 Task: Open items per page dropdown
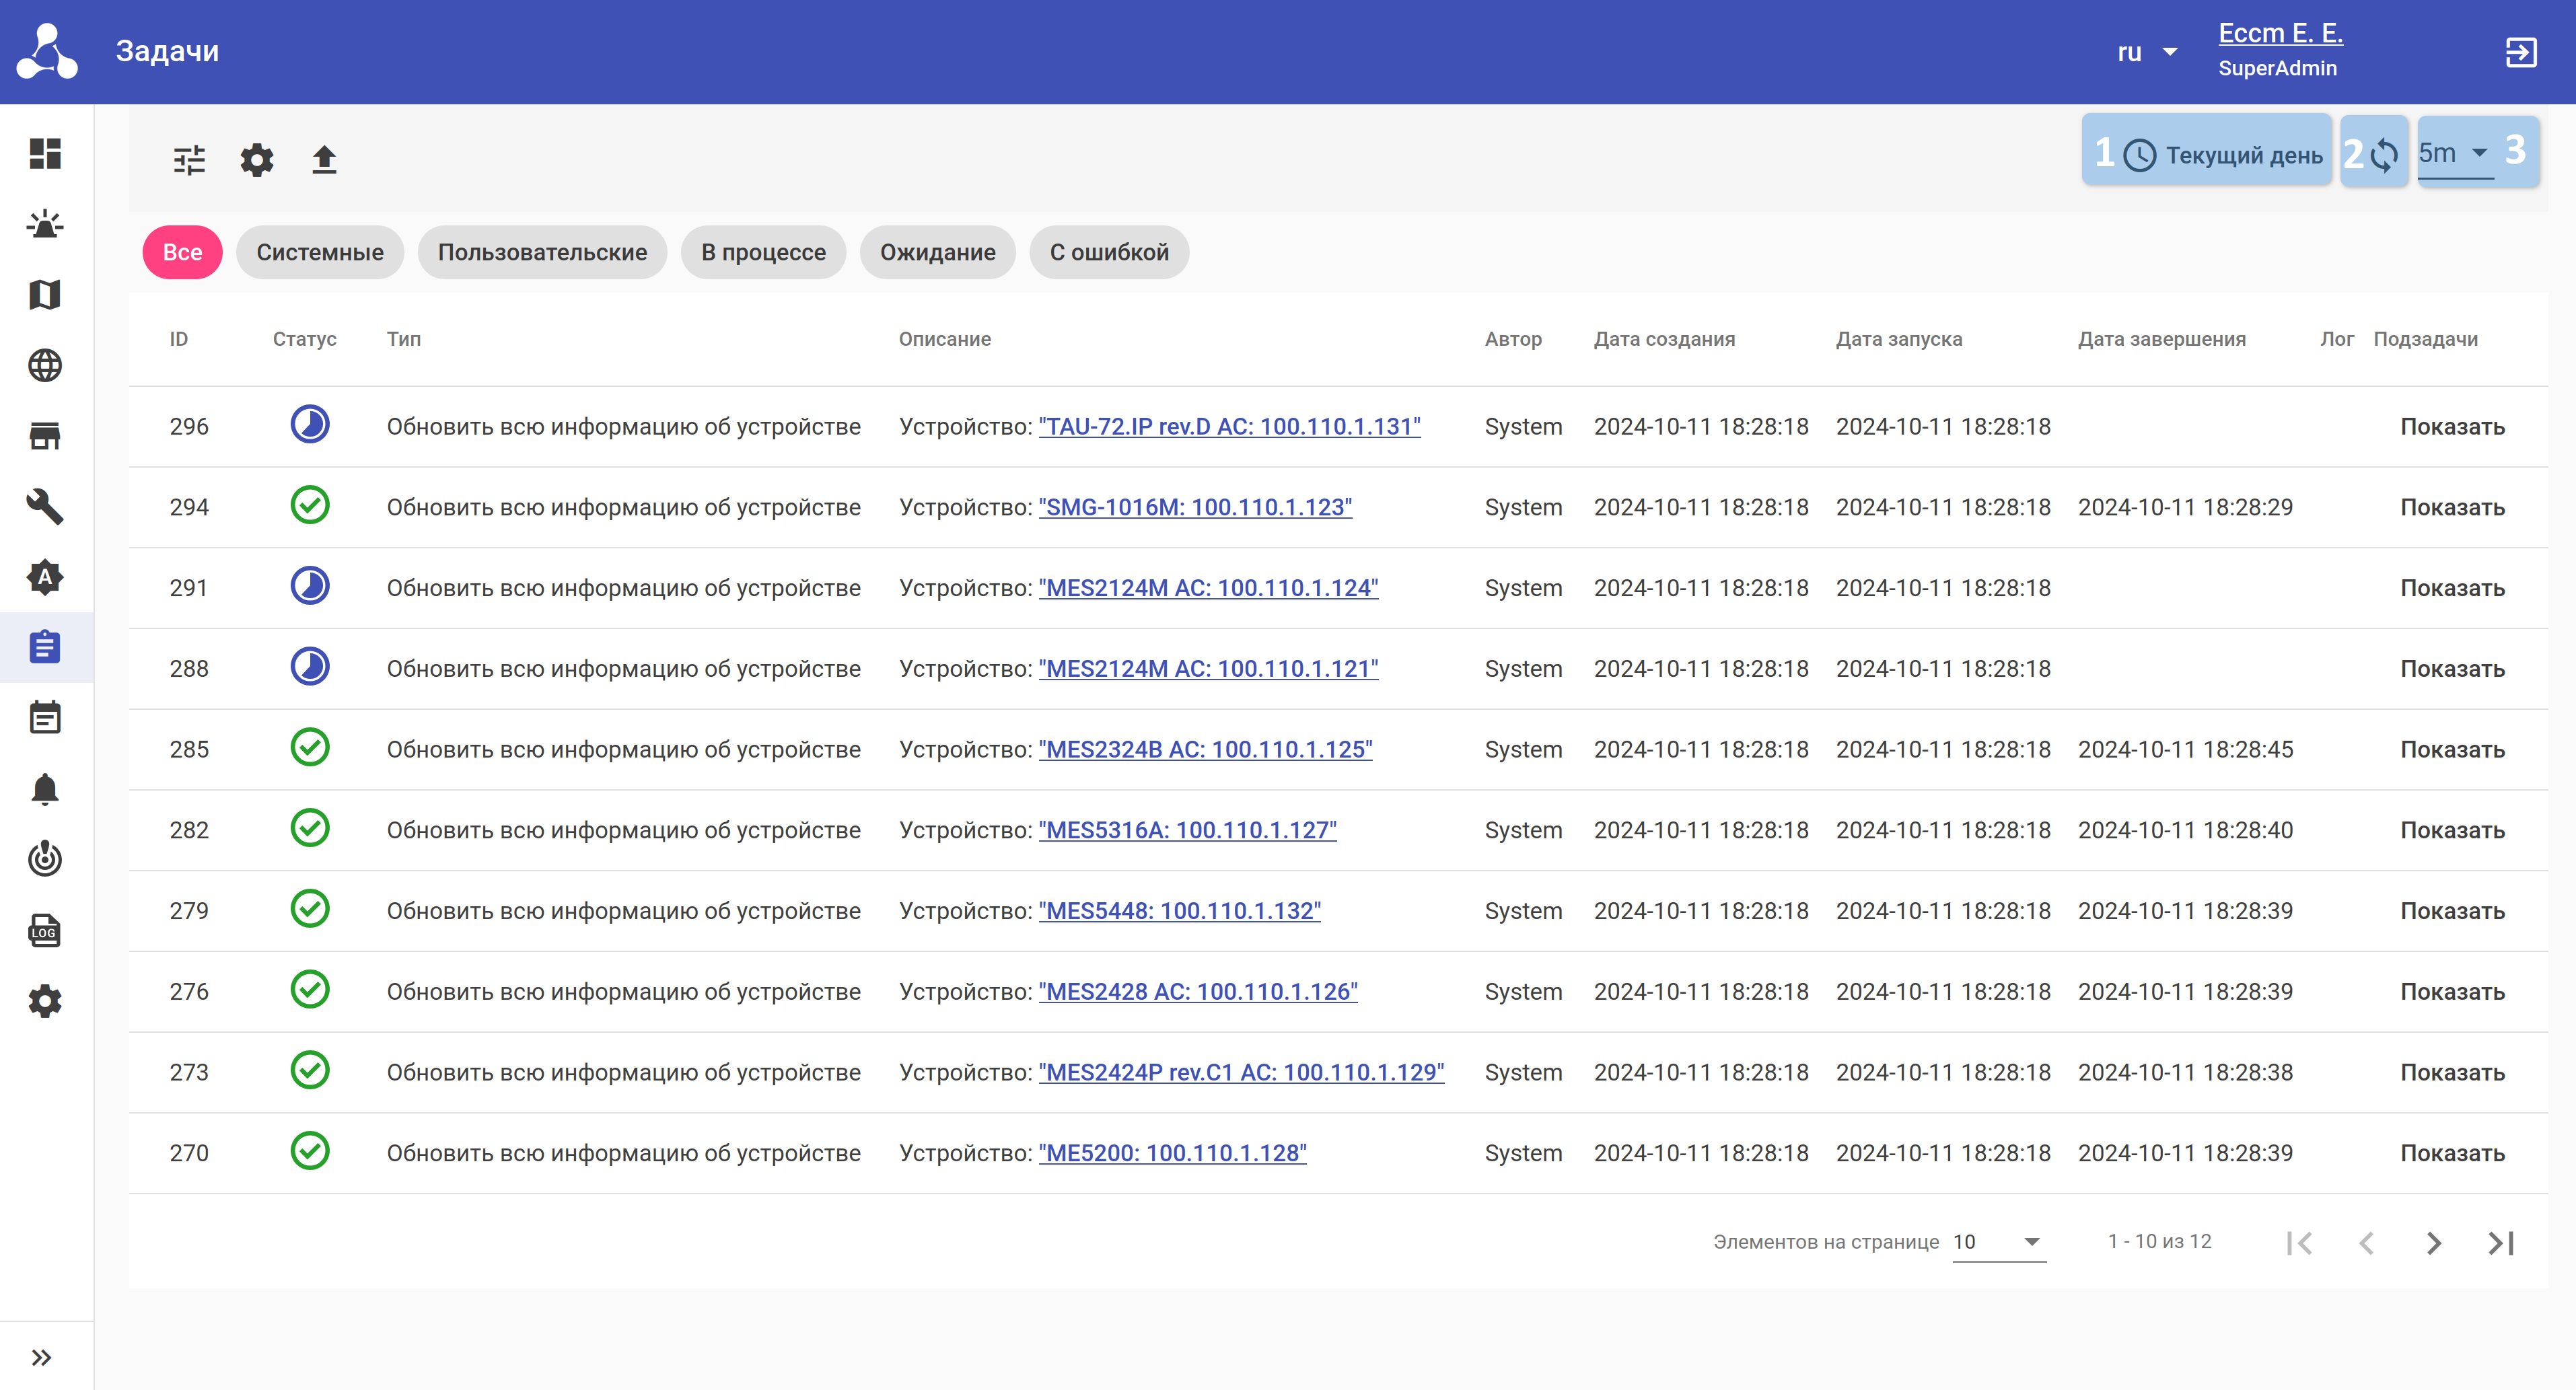[1999, 1242]
